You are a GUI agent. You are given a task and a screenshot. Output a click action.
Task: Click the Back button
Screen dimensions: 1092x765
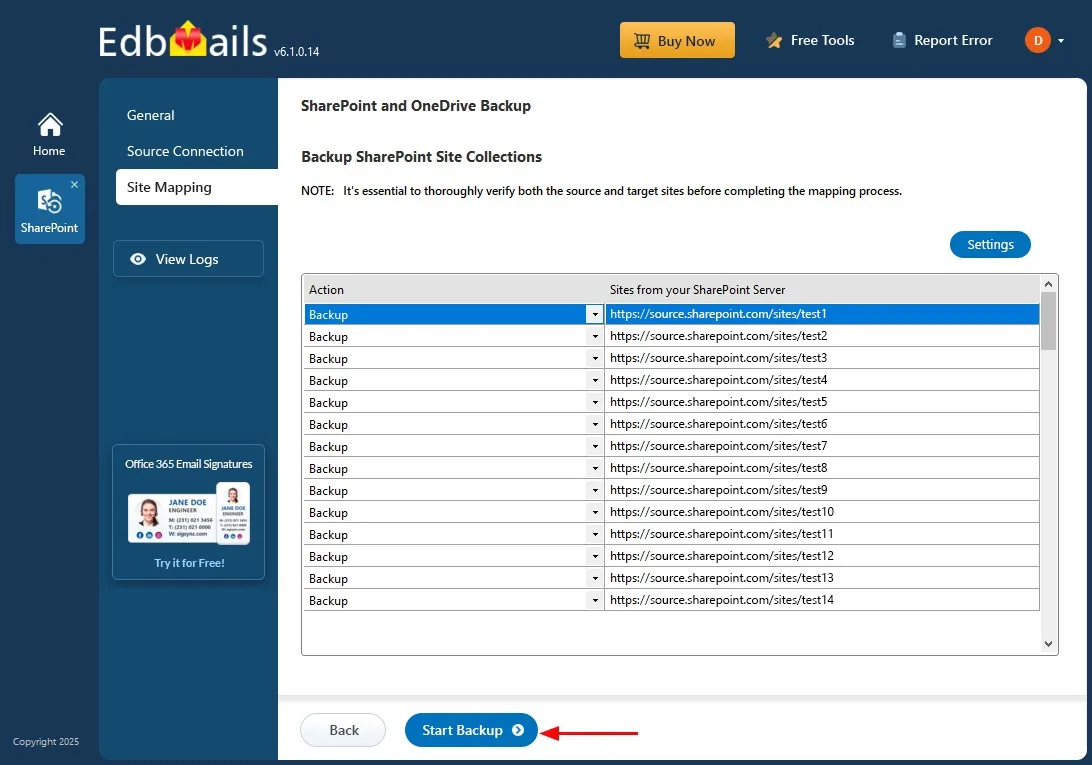click(x=343, y=729)
